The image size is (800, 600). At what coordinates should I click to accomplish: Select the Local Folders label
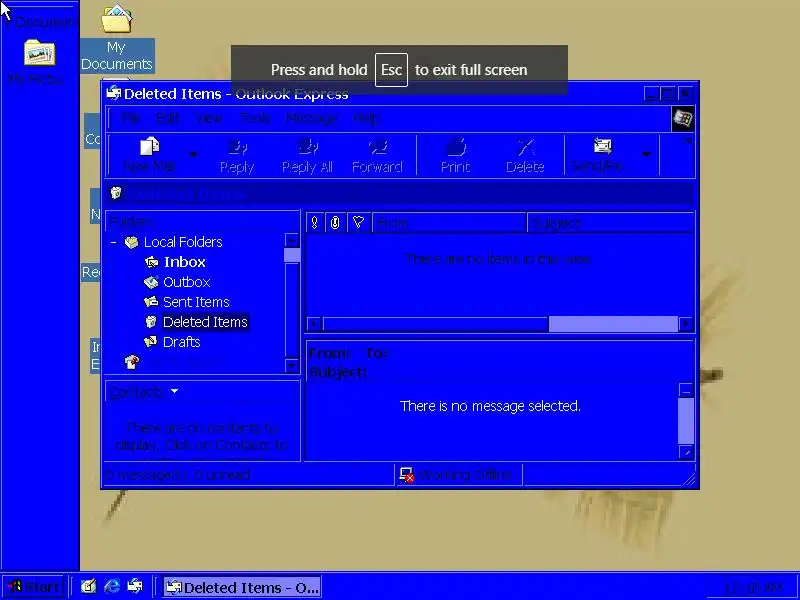(x=183, y=242)
